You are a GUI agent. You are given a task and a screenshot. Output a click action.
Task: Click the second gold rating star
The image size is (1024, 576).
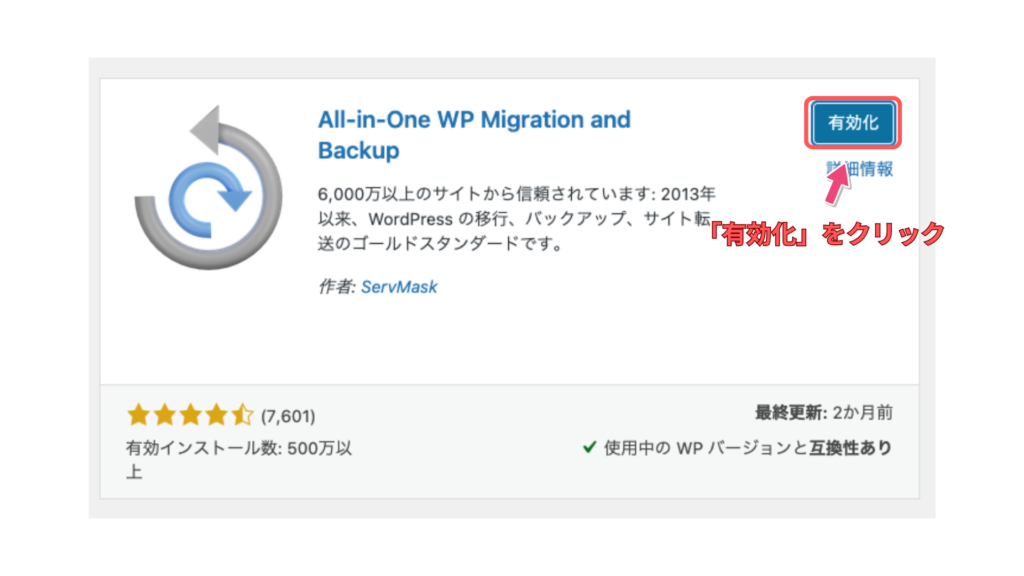pos(164,415)
